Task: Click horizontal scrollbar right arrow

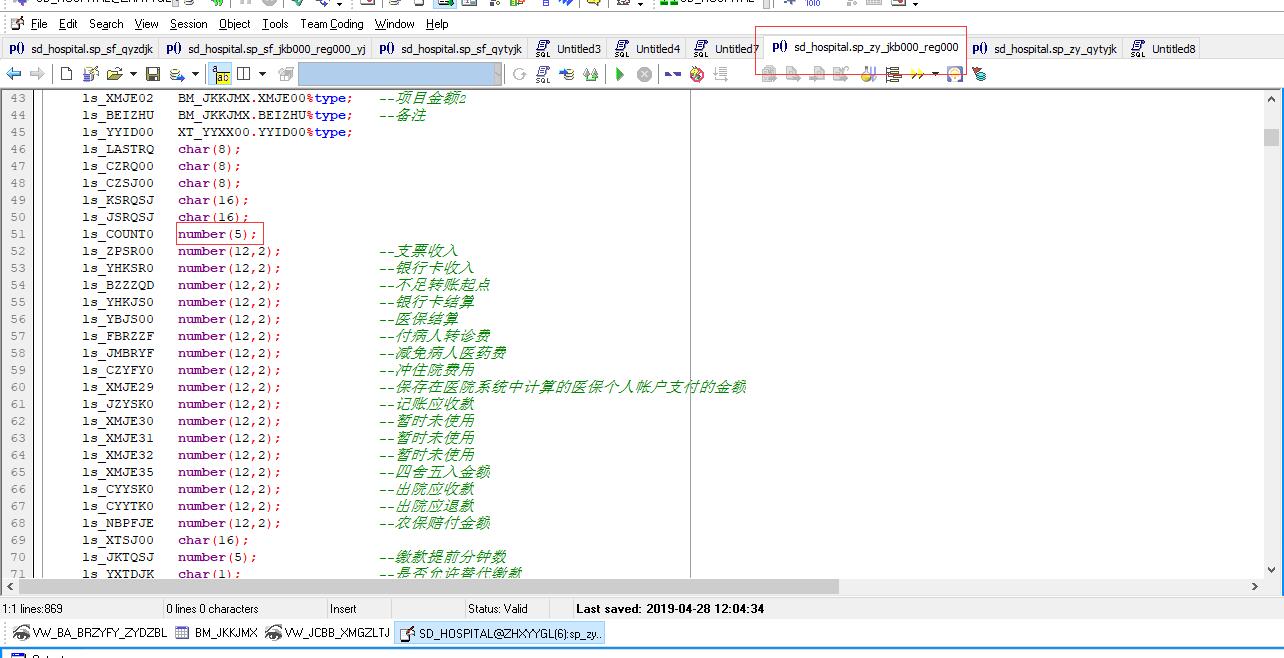Action: [x=1255, y=587]
